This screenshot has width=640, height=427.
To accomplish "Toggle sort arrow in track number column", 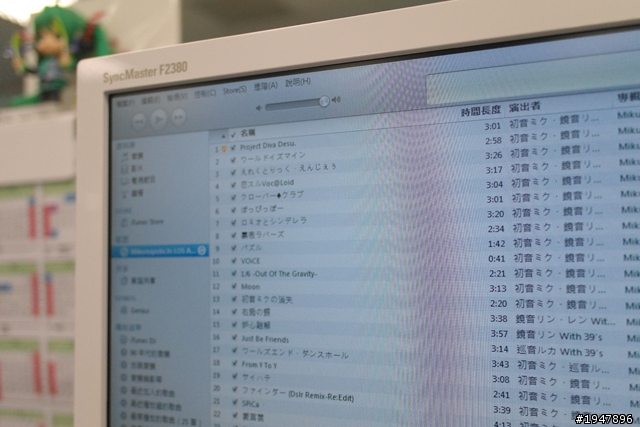I will tap(223, 136).
